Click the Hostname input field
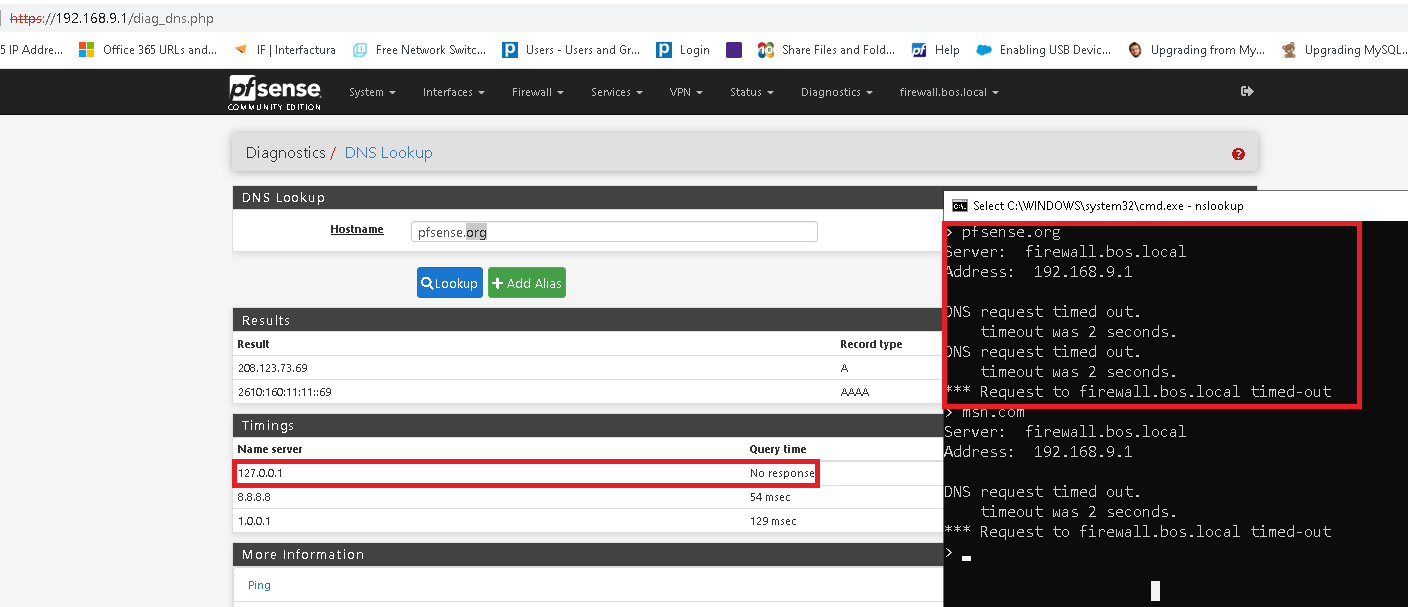Screen dimensions: 1408x607 [x=614, y=232]
